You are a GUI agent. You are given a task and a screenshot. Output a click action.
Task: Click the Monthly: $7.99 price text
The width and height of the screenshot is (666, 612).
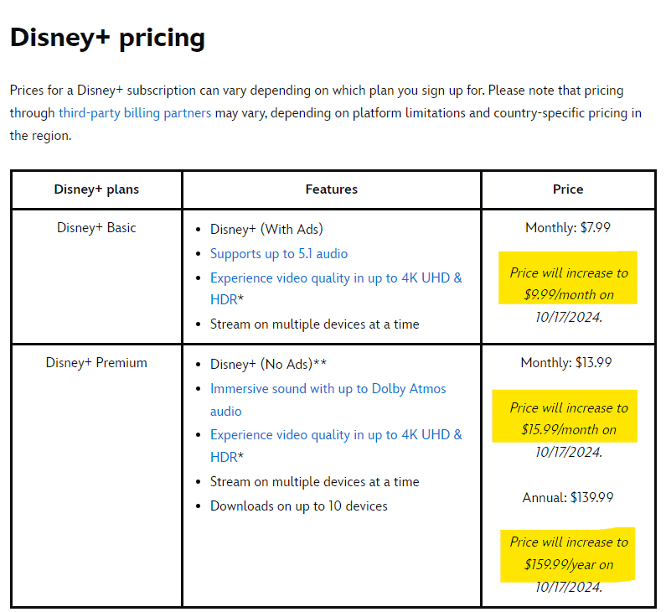coord(568,228)
